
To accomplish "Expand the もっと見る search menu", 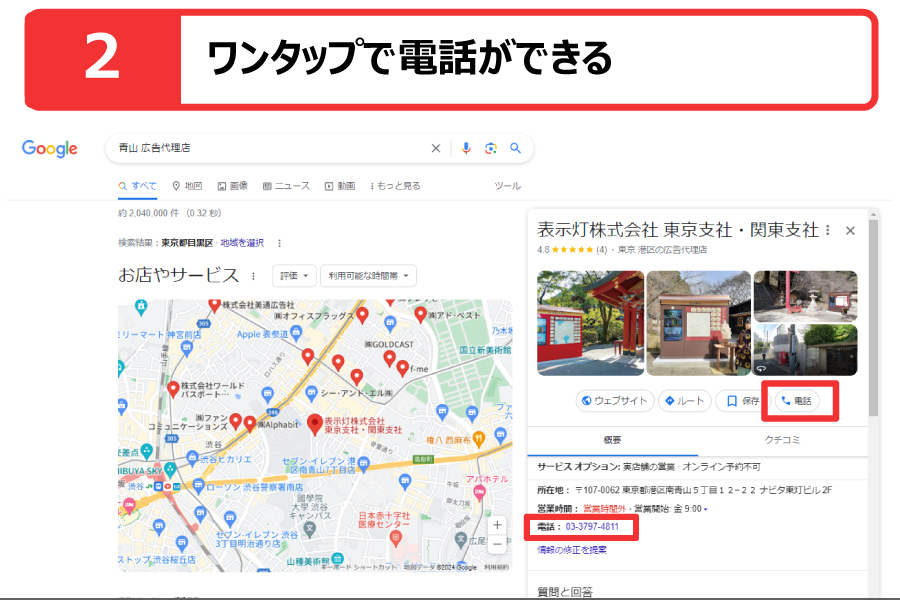I will pyautogui.click(x=395, y=186).
